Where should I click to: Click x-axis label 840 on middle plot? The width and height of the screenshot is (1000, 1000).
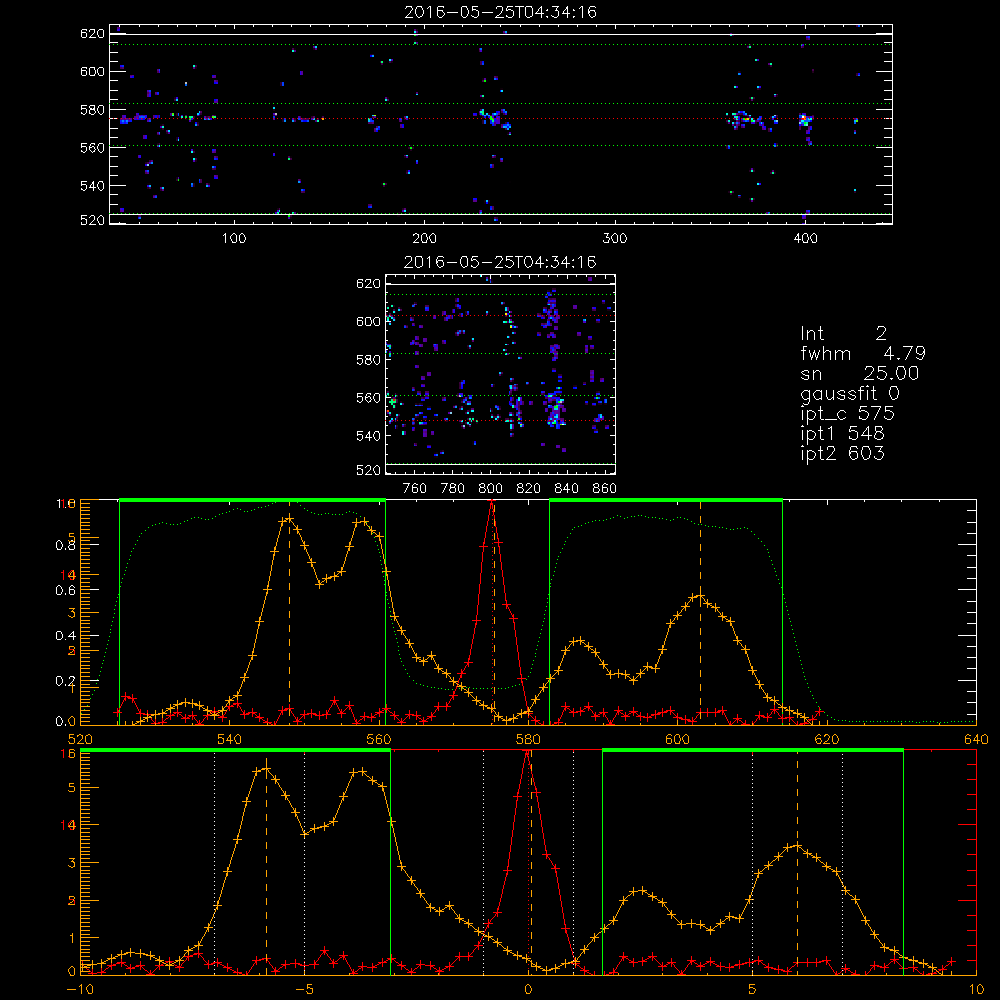(566, 489)
